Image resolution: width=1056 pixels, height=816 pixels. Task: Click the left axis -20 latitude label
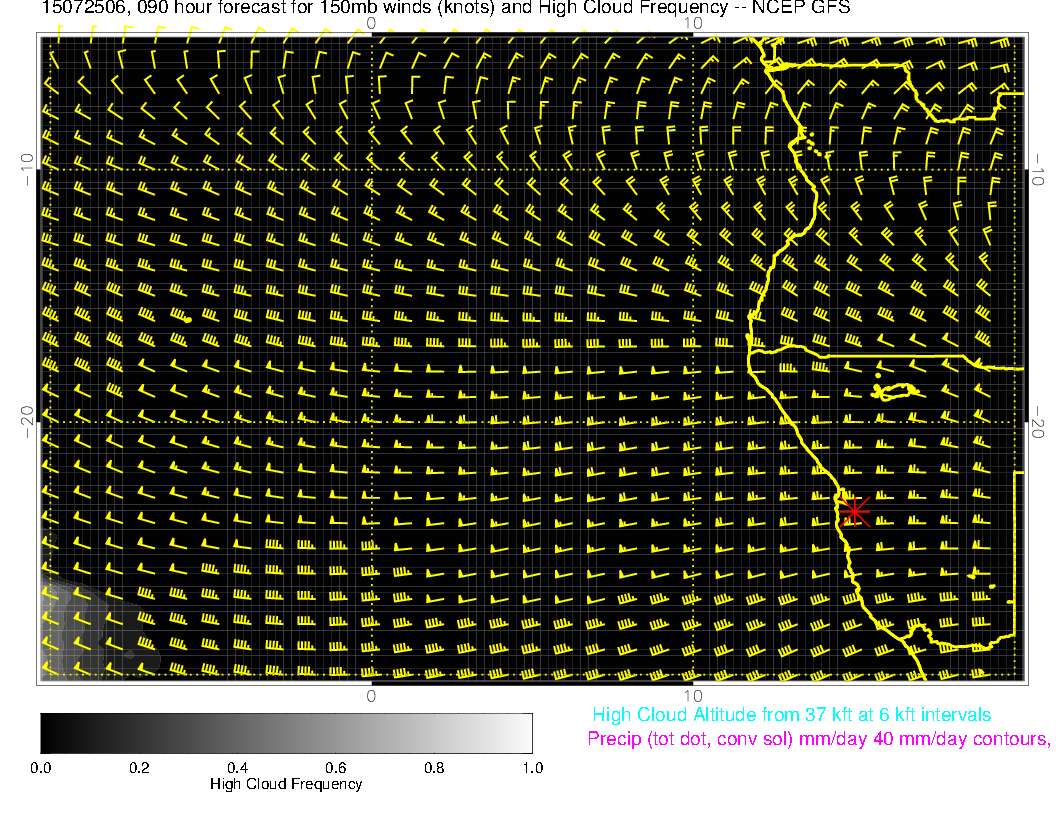(x=27, y=422)
